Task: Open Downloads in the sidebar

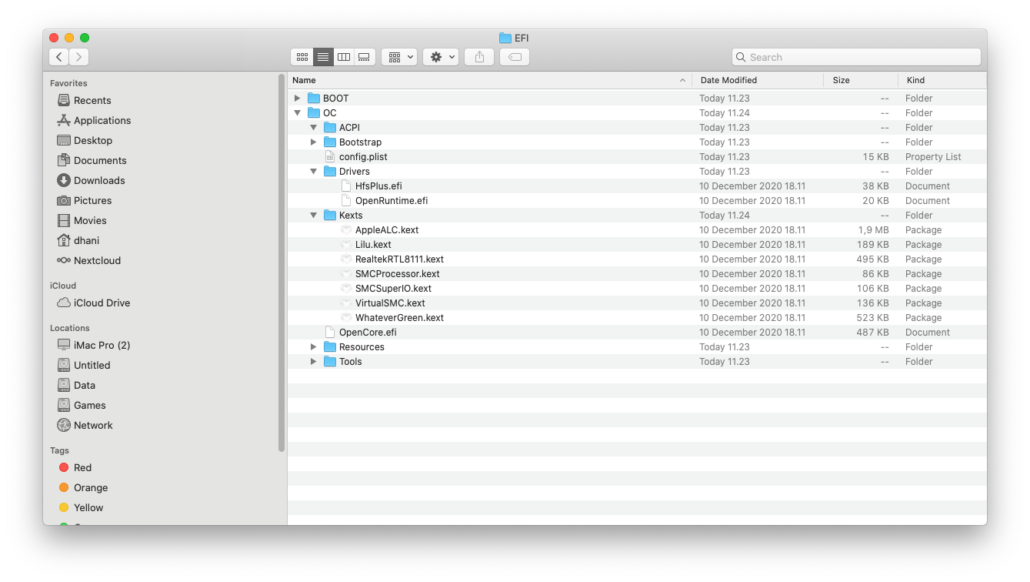Action: 98,180
